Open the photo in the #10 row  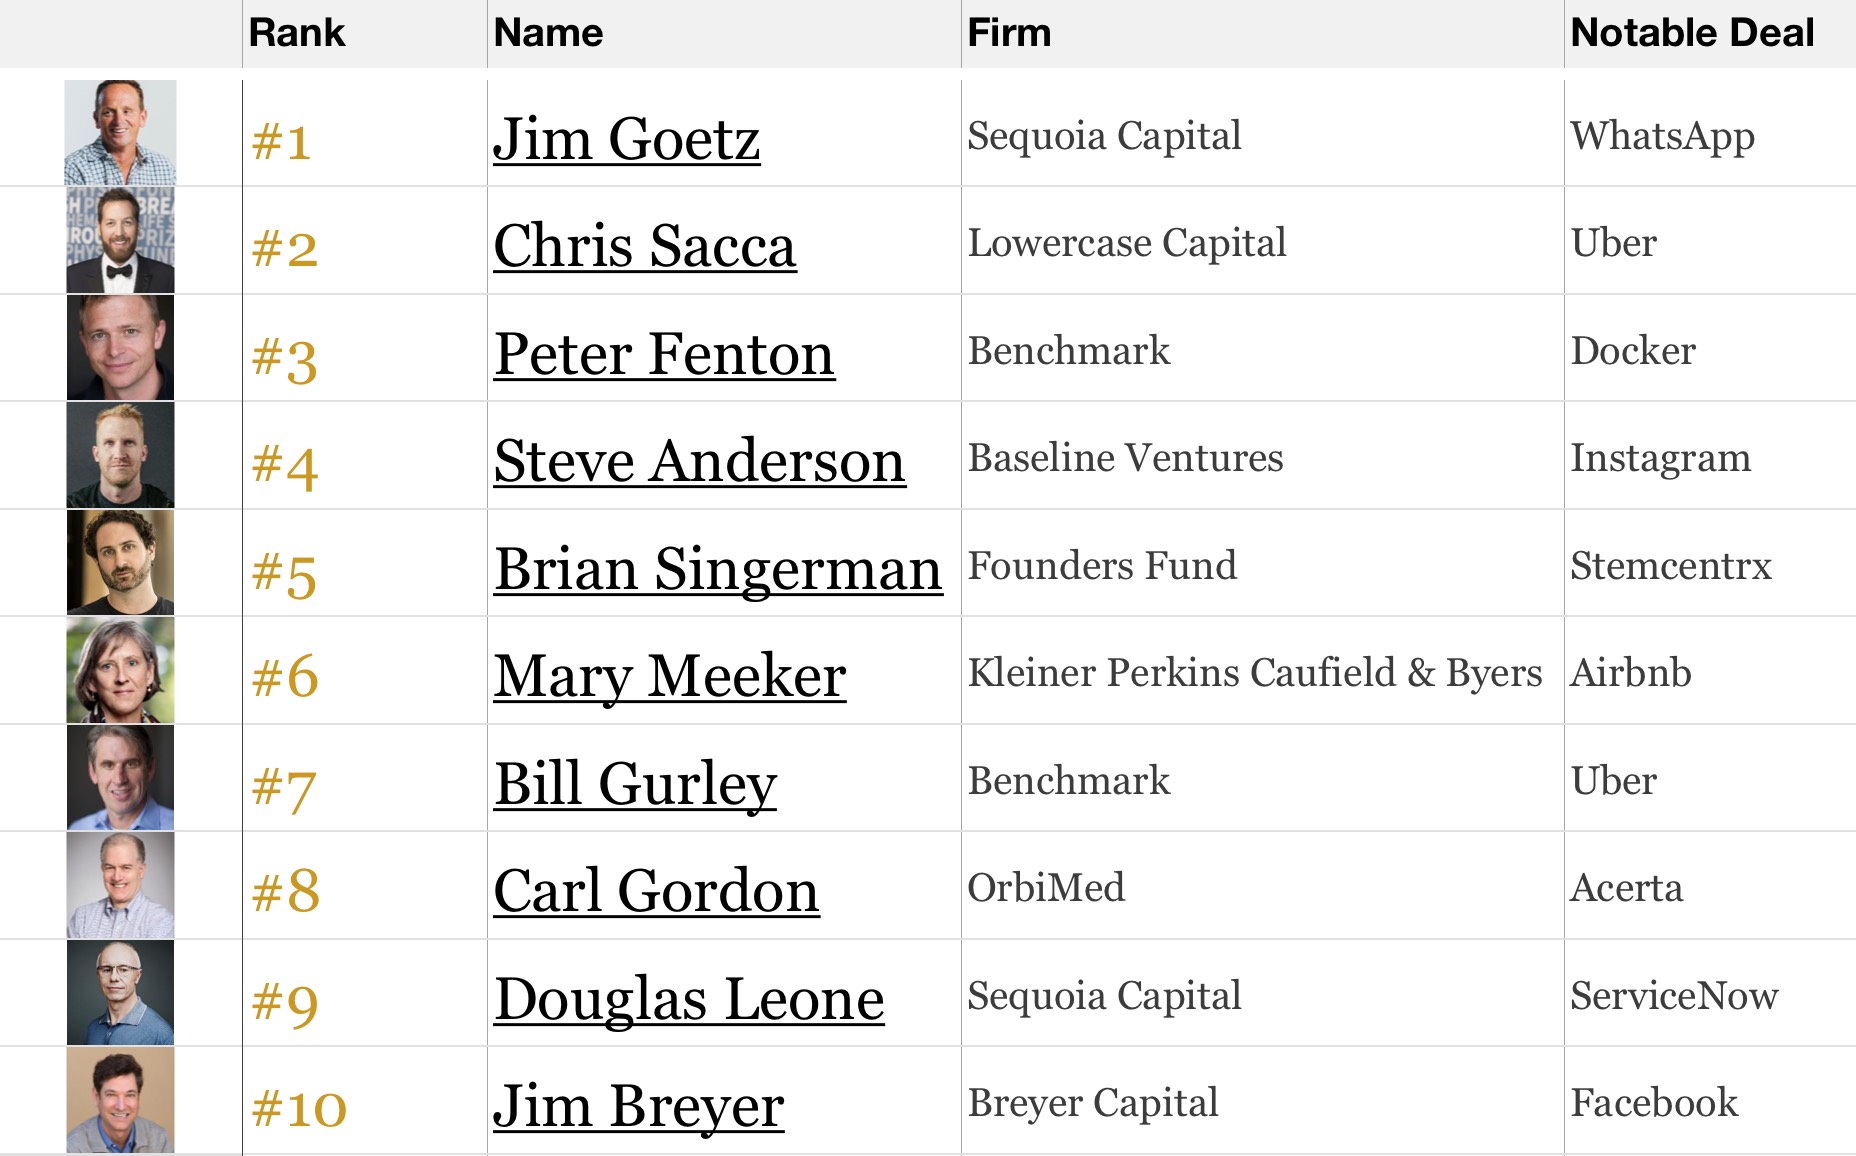(x=120, y=1100)
